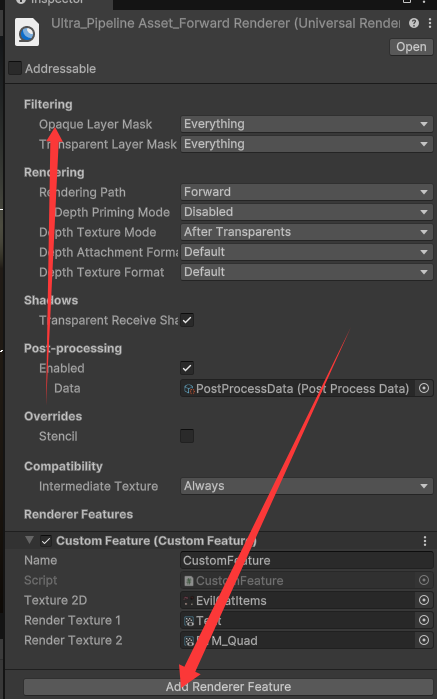The image size is (437, 699).
Task: Open the Depth Texture Mode dropdown
Action: [x=307, y=232]
